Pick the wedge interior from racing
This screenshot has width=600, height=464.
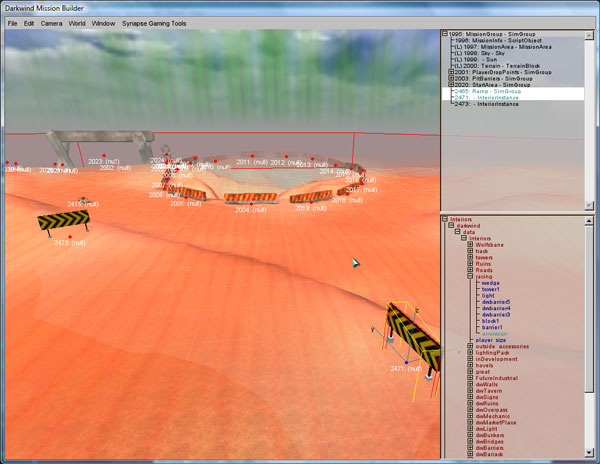point(490,283)
